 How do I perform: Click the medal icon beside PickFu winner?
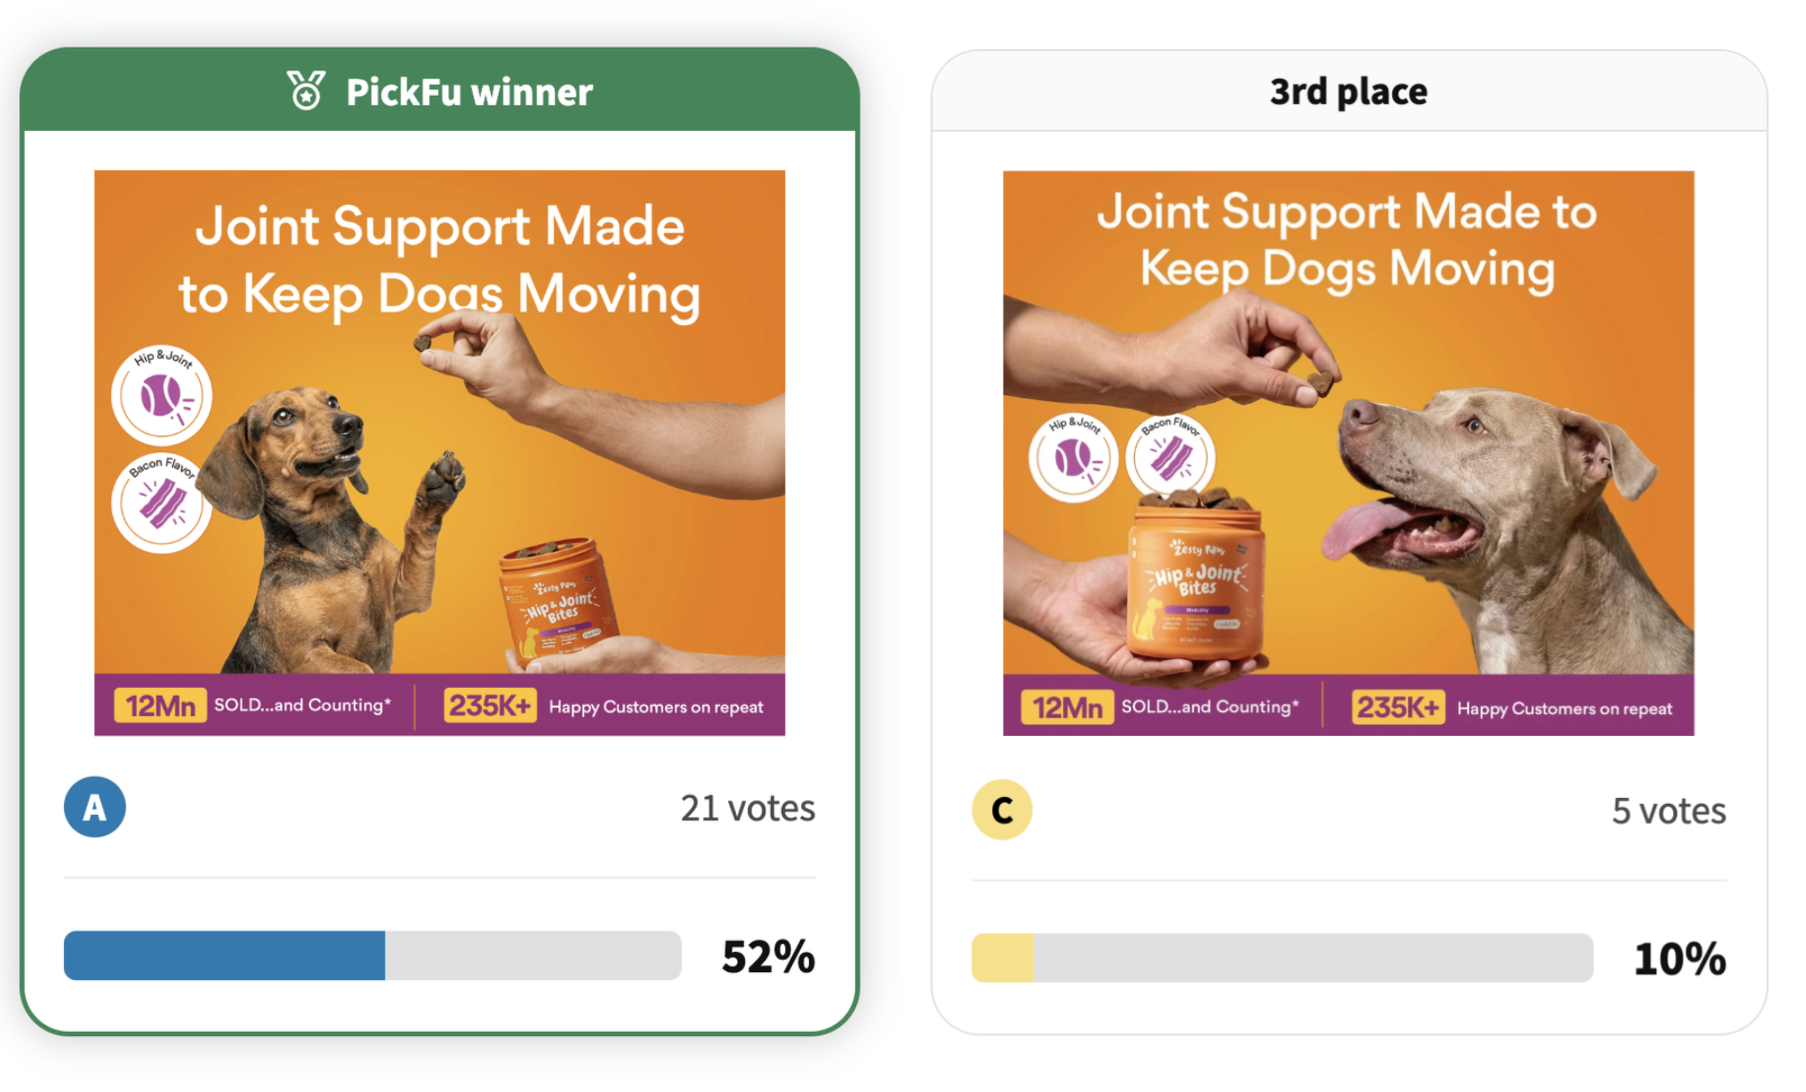coord(306,90)
